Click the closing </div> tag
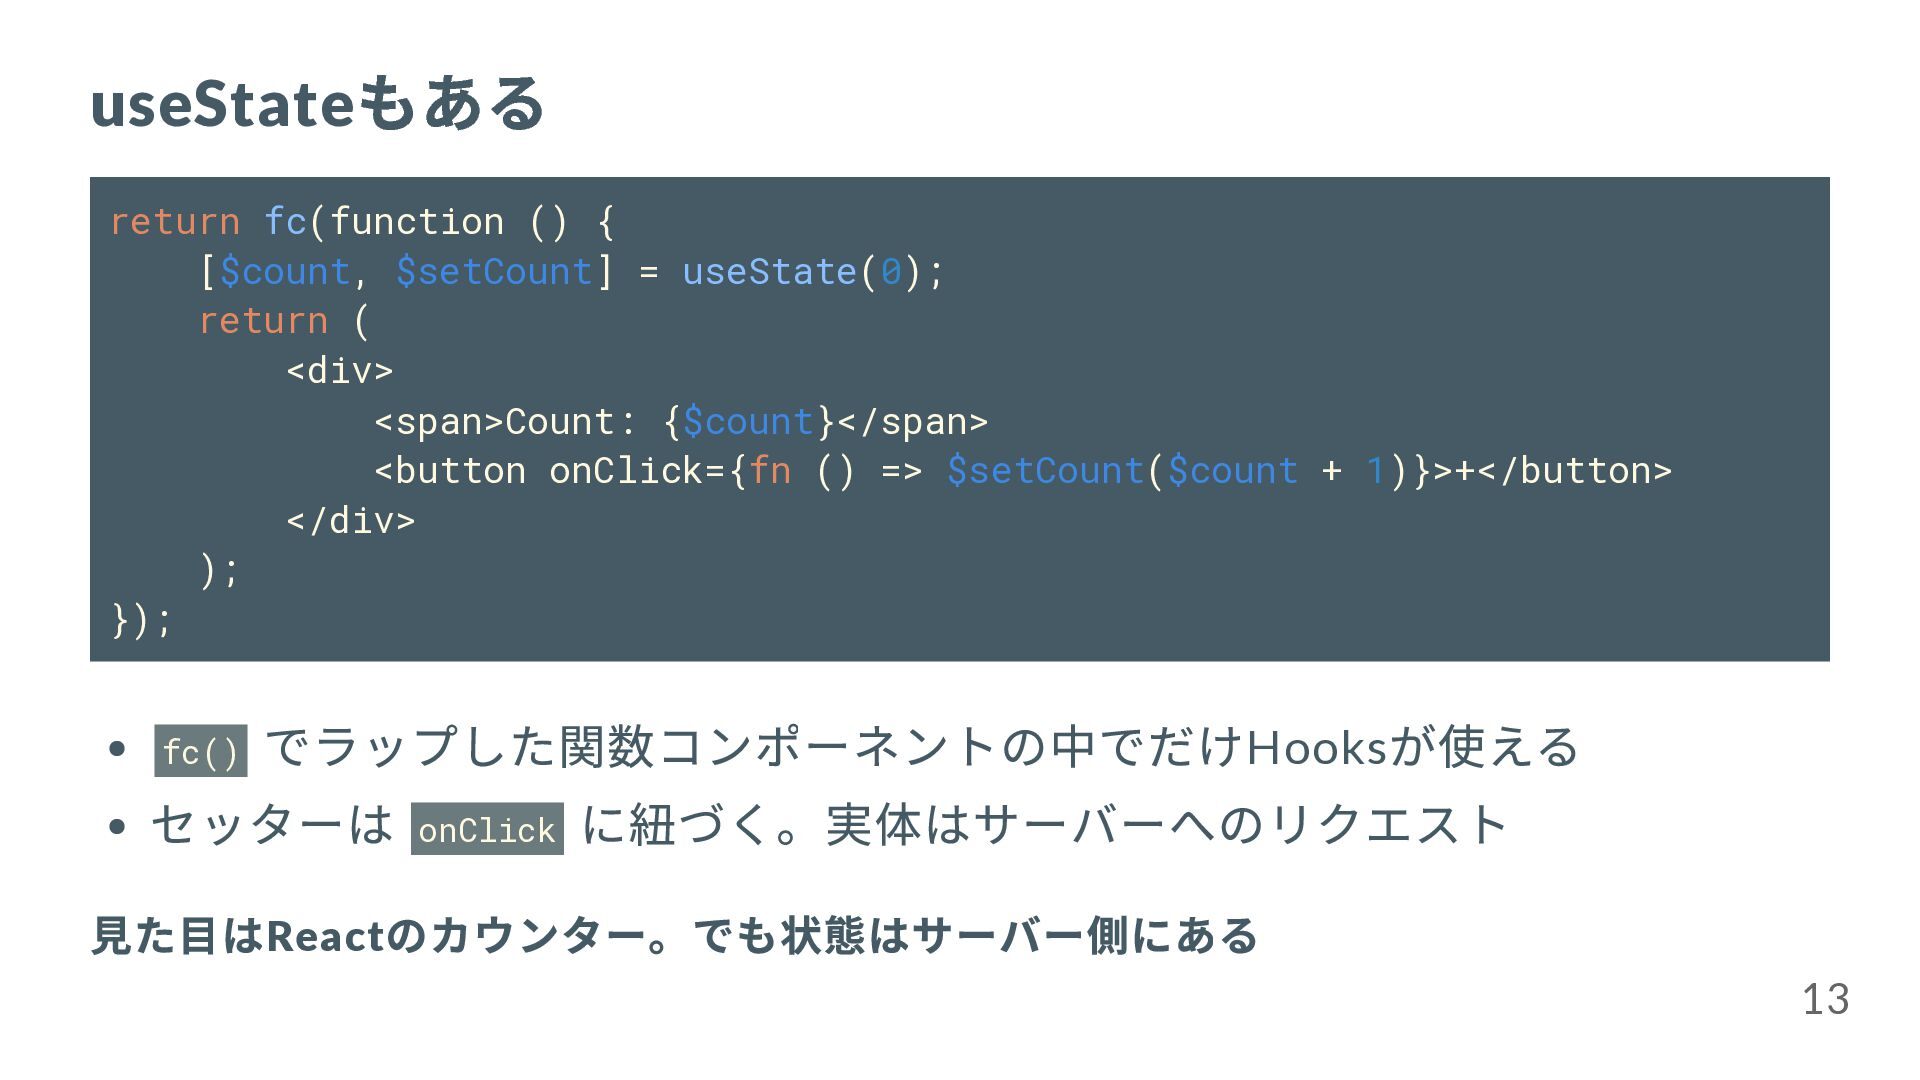 click(x=351, y=520)
